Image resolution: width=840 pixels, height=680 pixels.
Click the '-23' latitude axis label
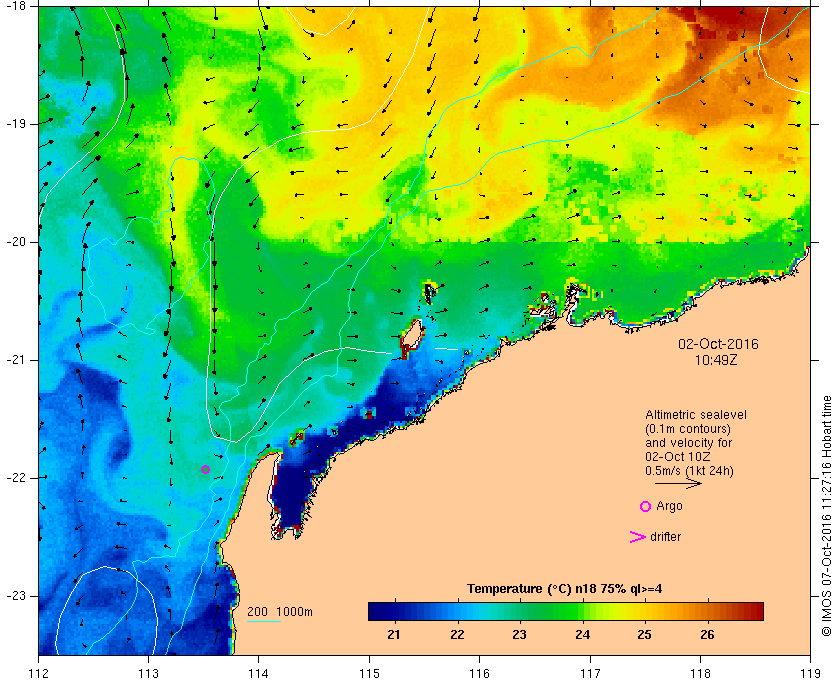click(15, 596)
